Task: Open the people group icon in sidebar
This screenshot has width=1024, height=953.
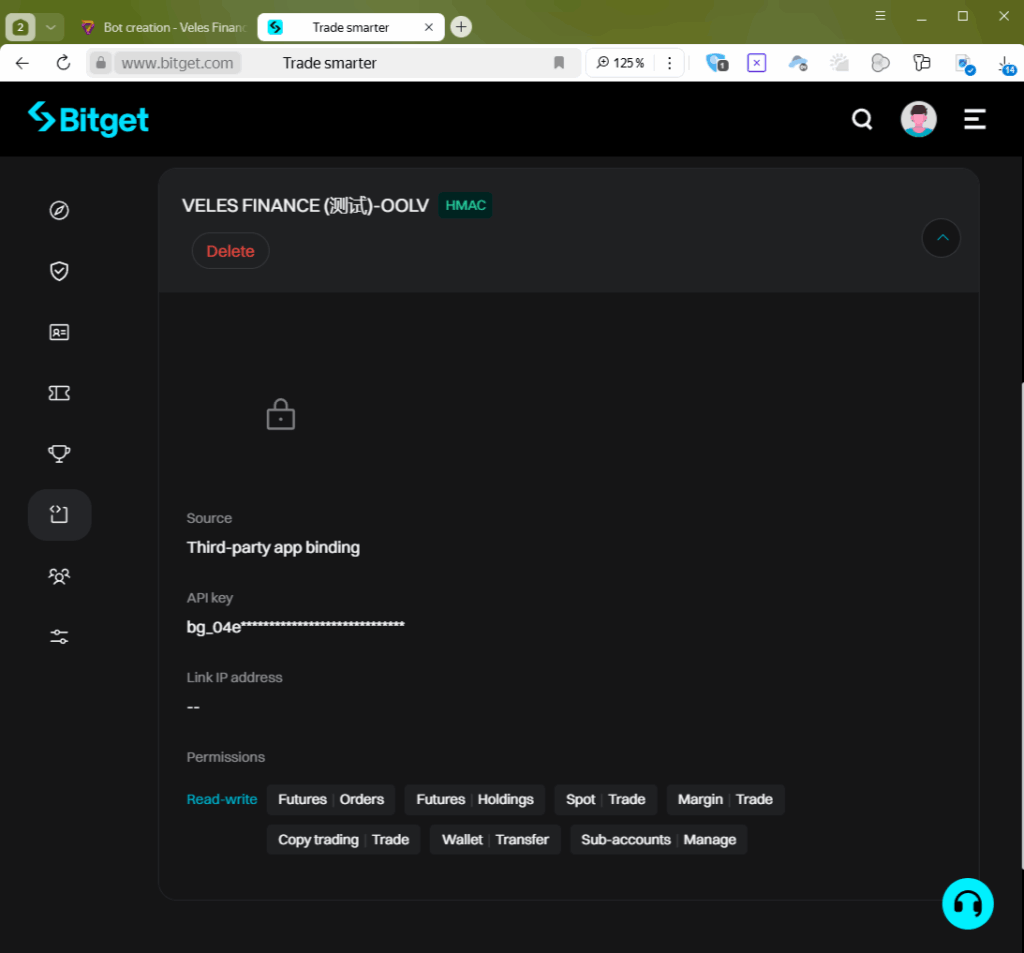Action: pyautogui.click(x=59, y=575)
